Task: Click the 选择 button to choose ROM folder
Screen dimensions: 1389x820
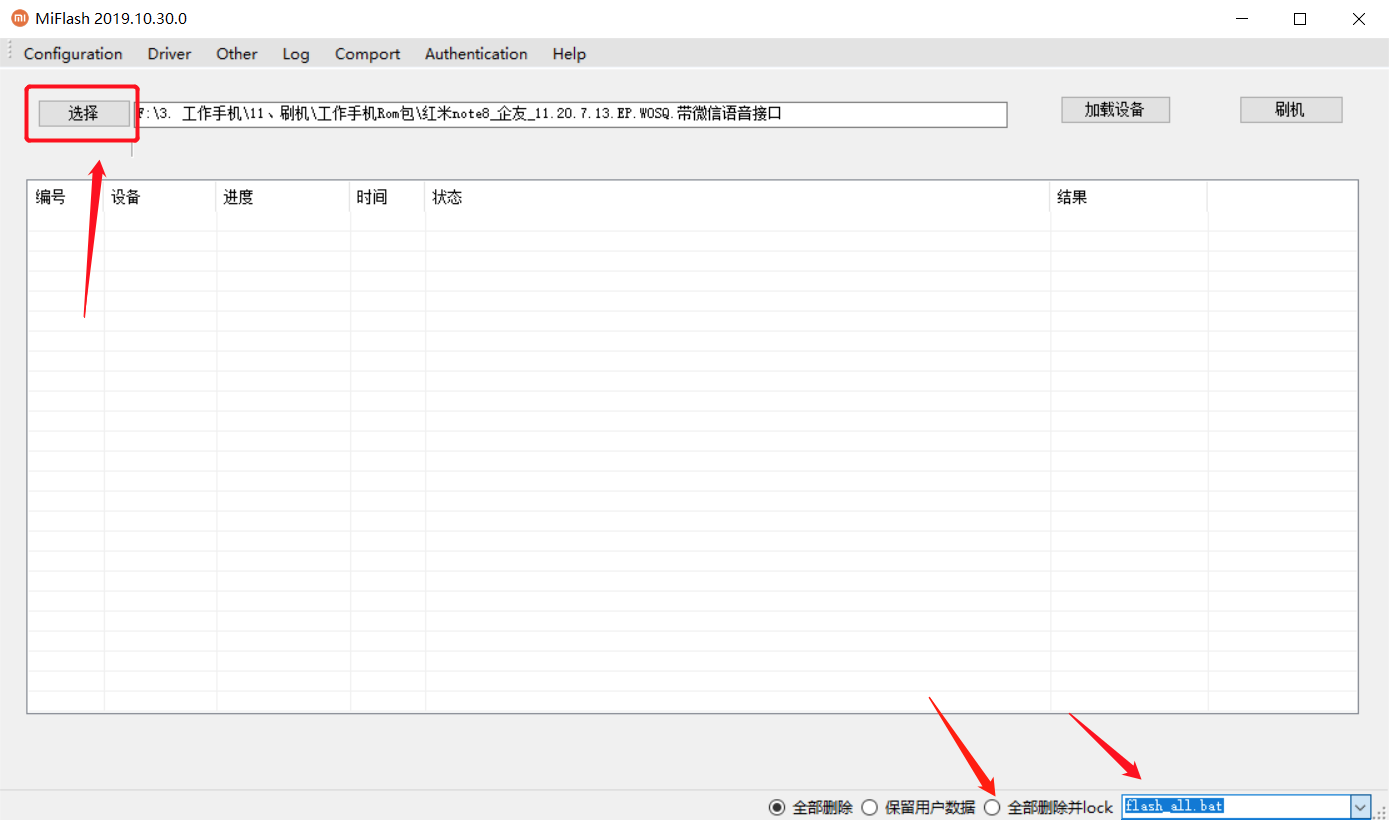Action: coord(83,114)
